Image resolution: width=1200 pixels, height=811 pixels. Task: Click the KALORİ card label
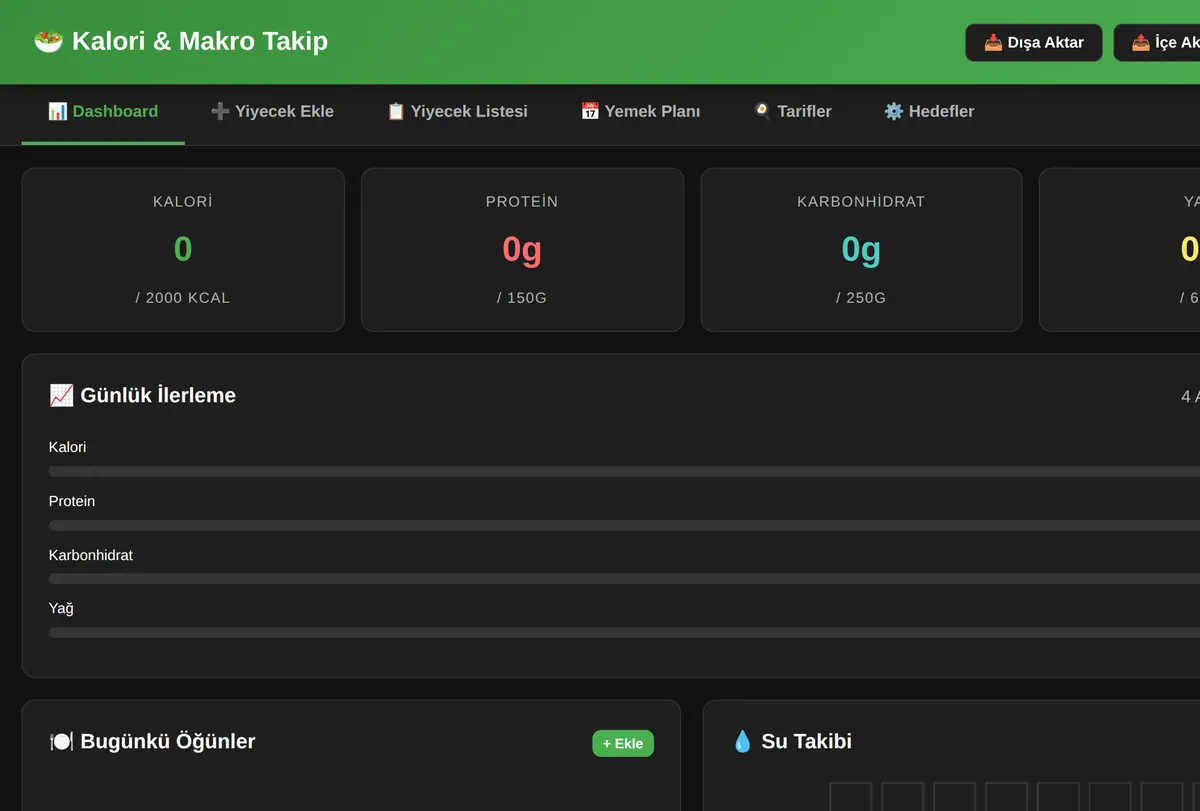point(183,202)
